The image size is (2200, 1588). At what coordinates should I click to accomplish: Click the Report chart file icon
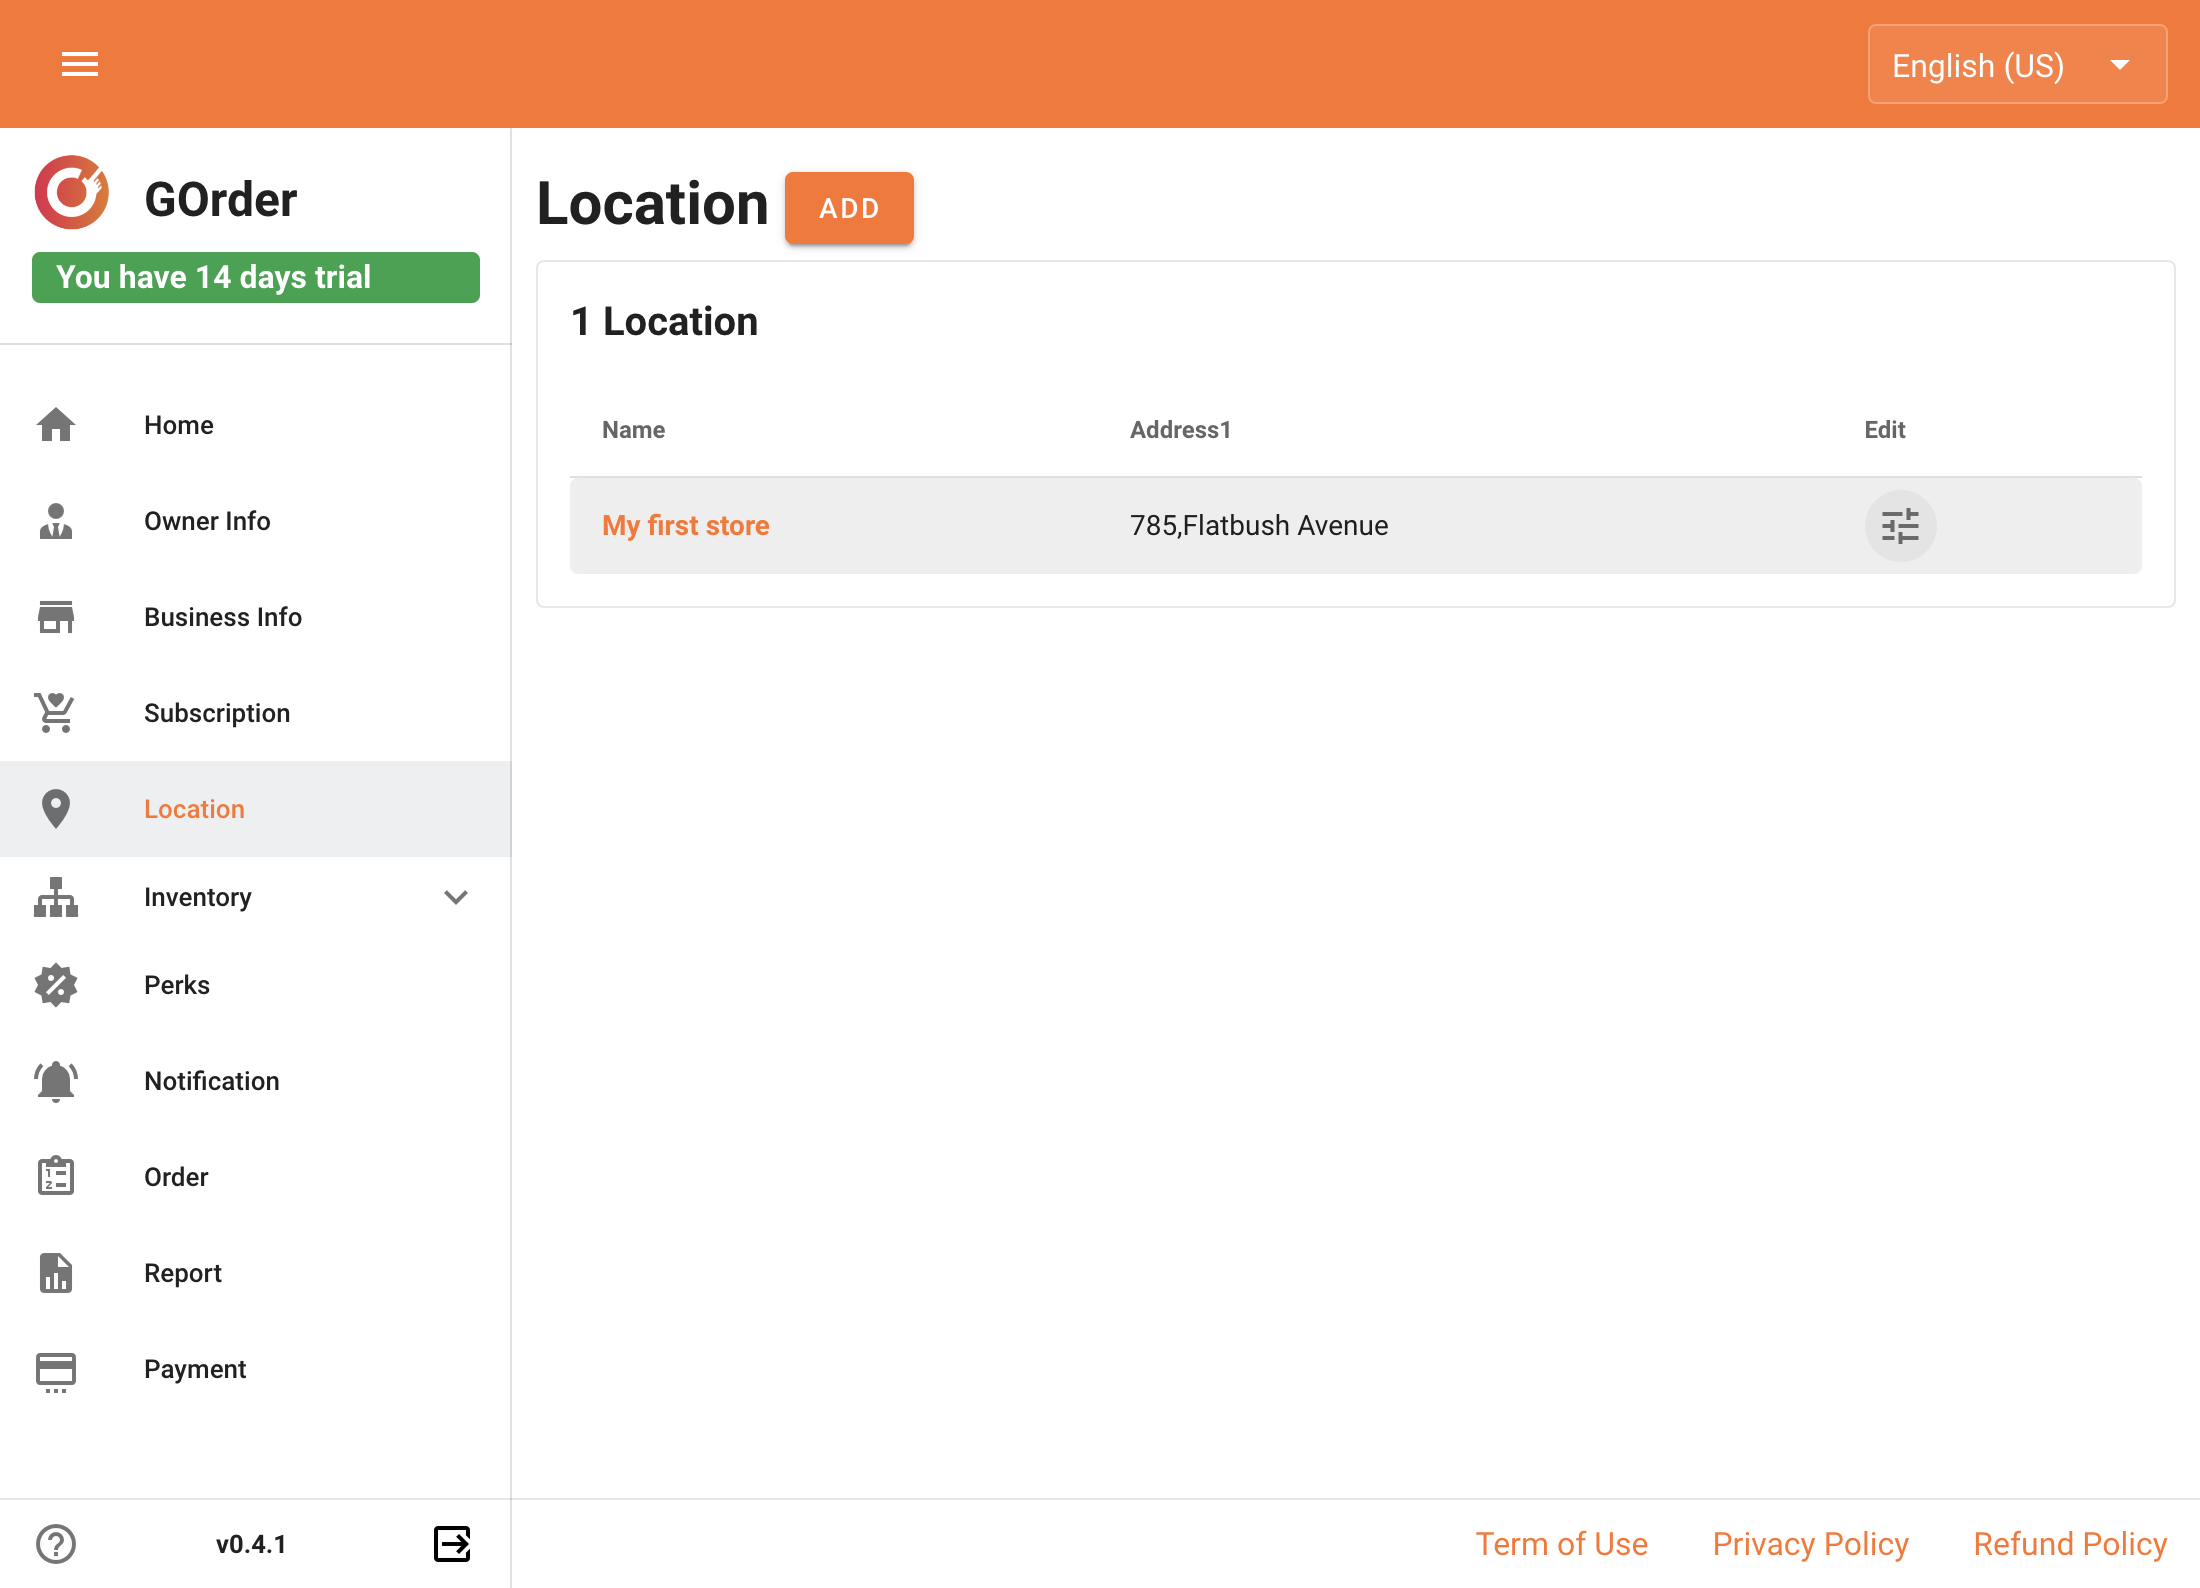click(x=56, y=1273)
